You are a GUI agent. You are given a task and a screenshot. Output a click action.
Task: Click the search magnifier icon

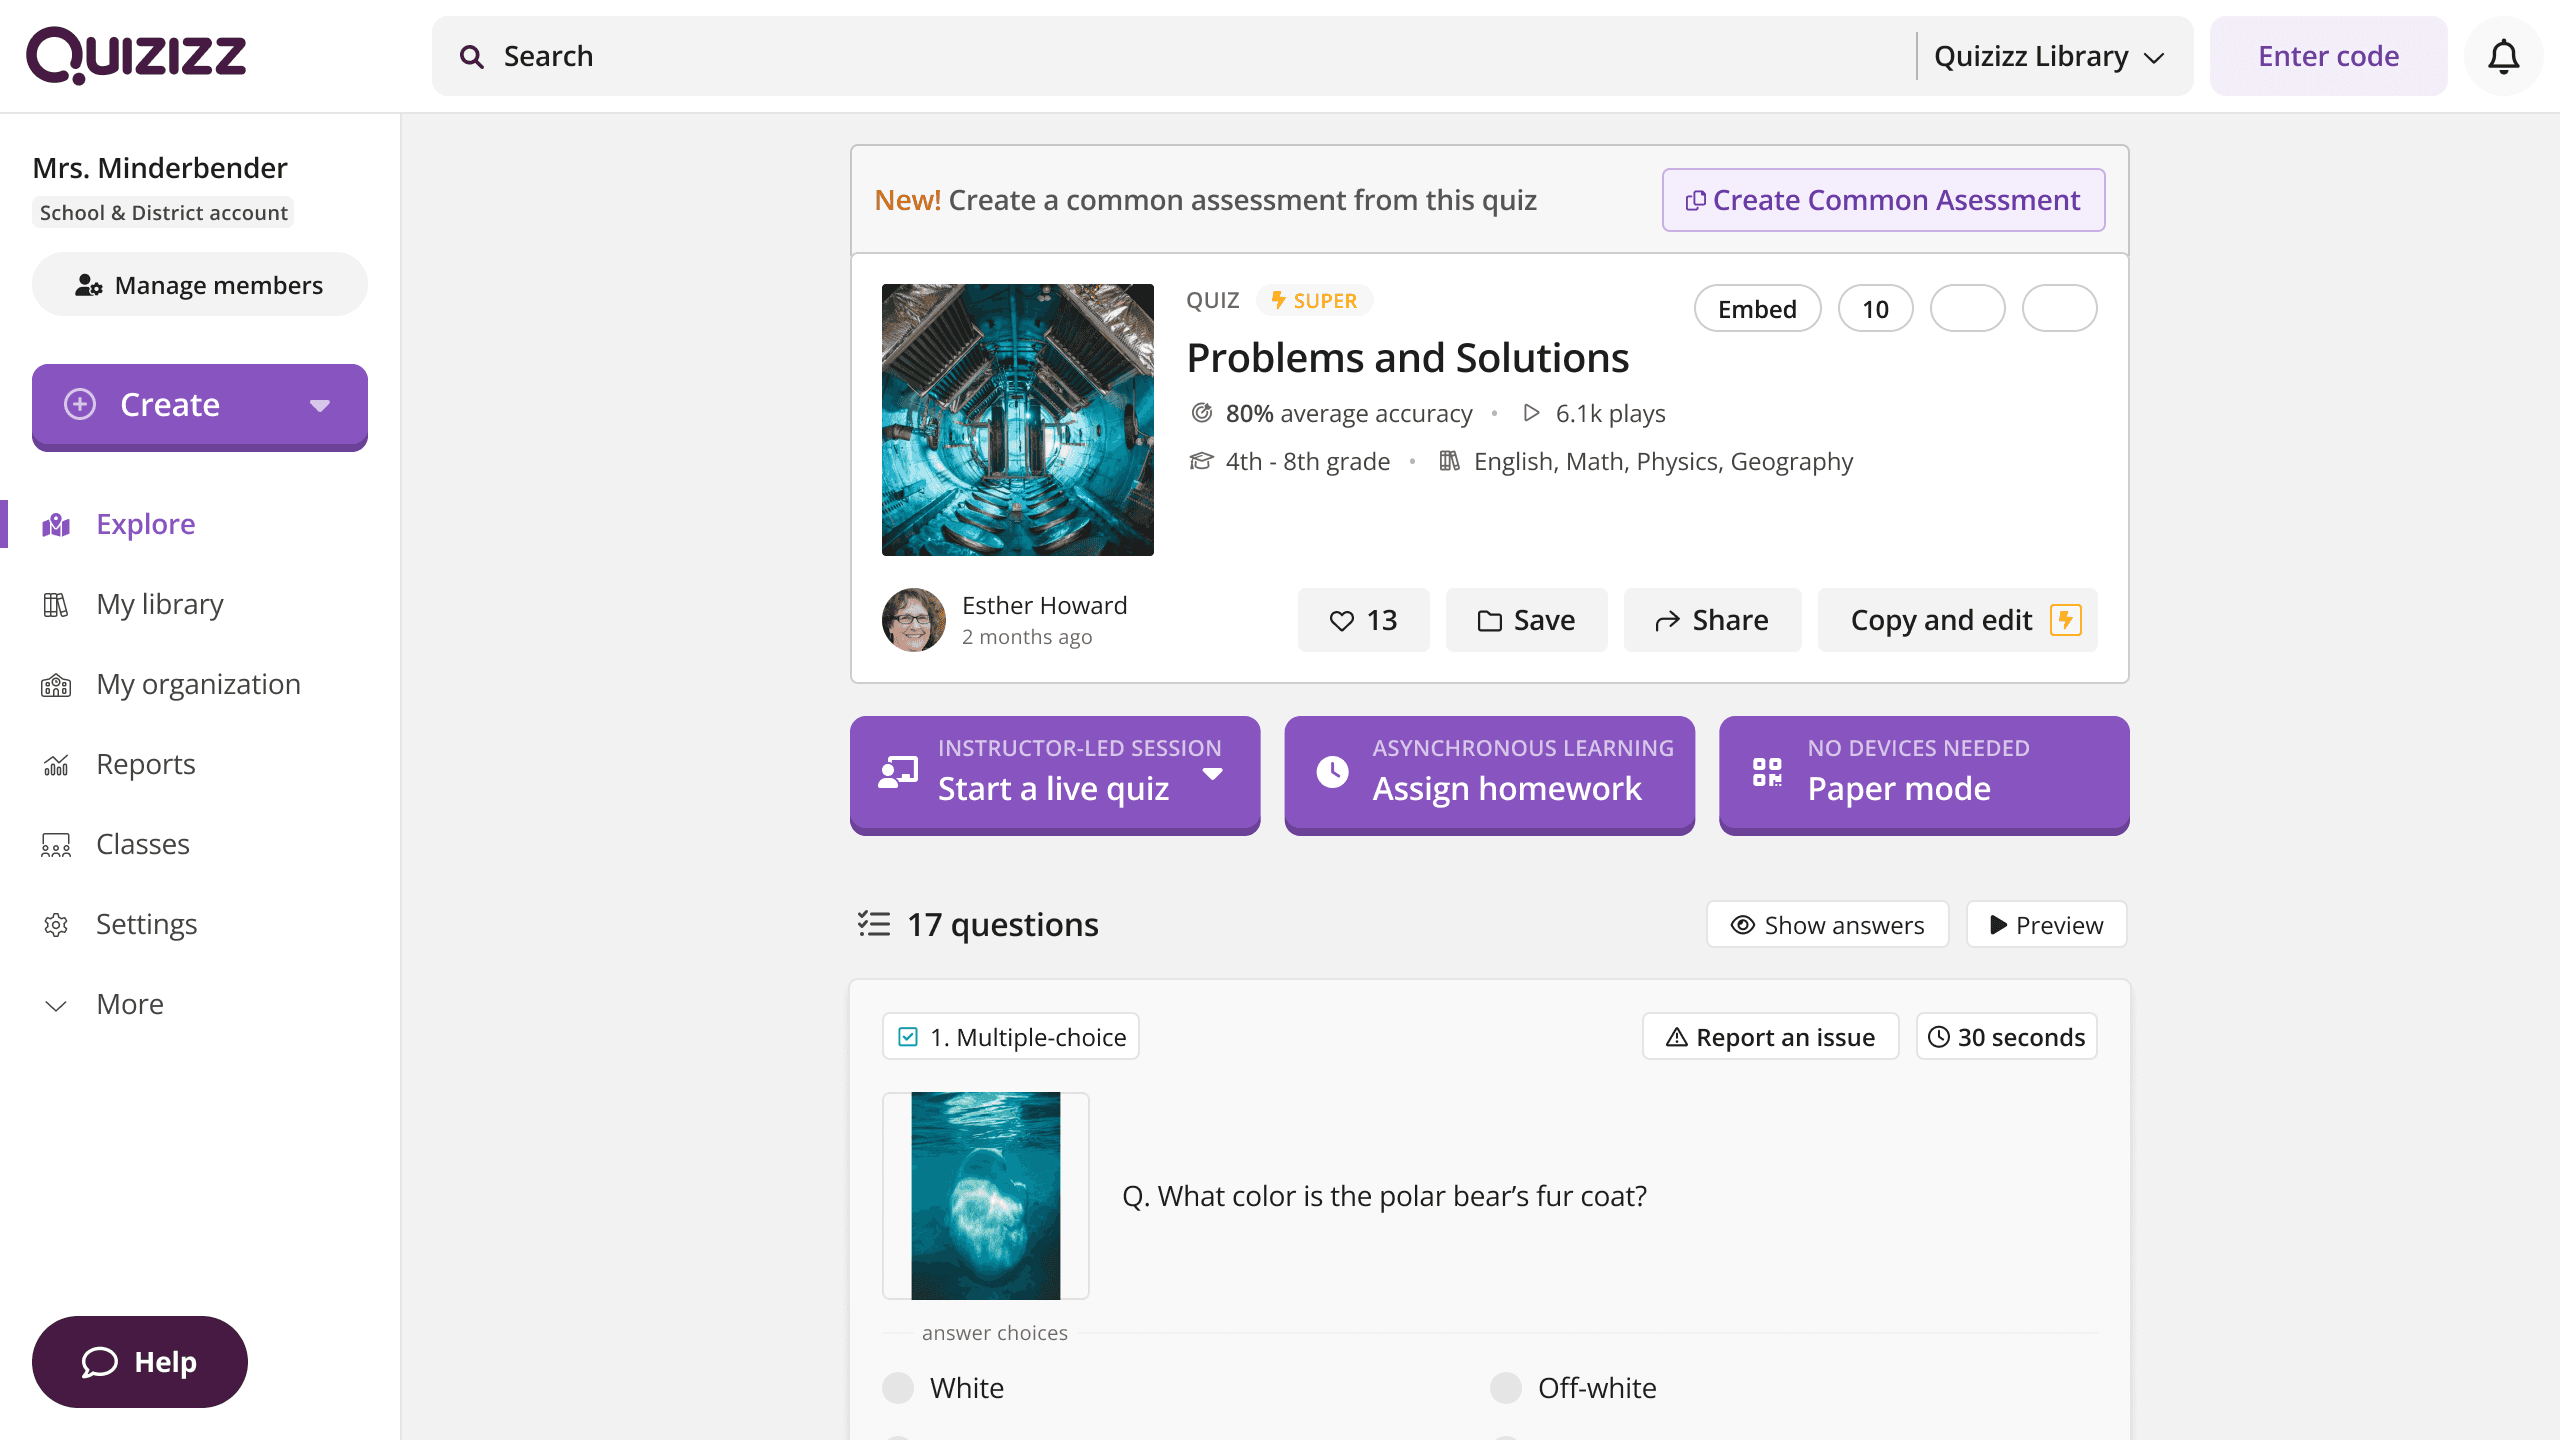tap(471, 57)
